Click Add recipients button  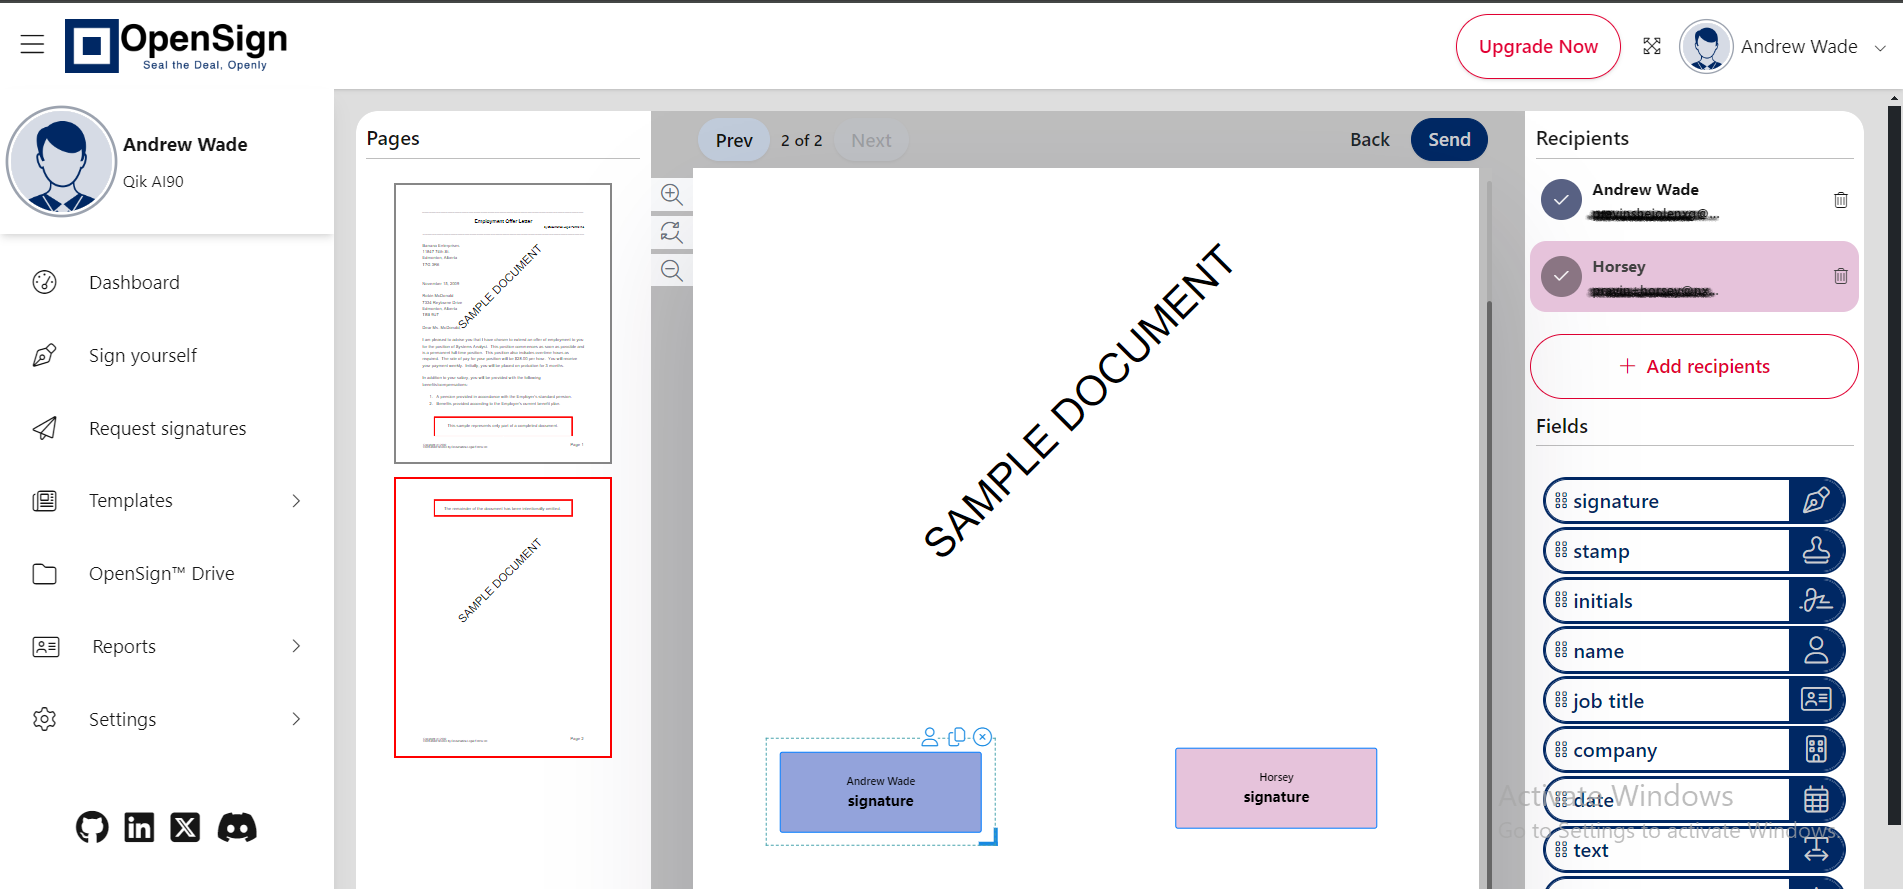pos(1694,366)
